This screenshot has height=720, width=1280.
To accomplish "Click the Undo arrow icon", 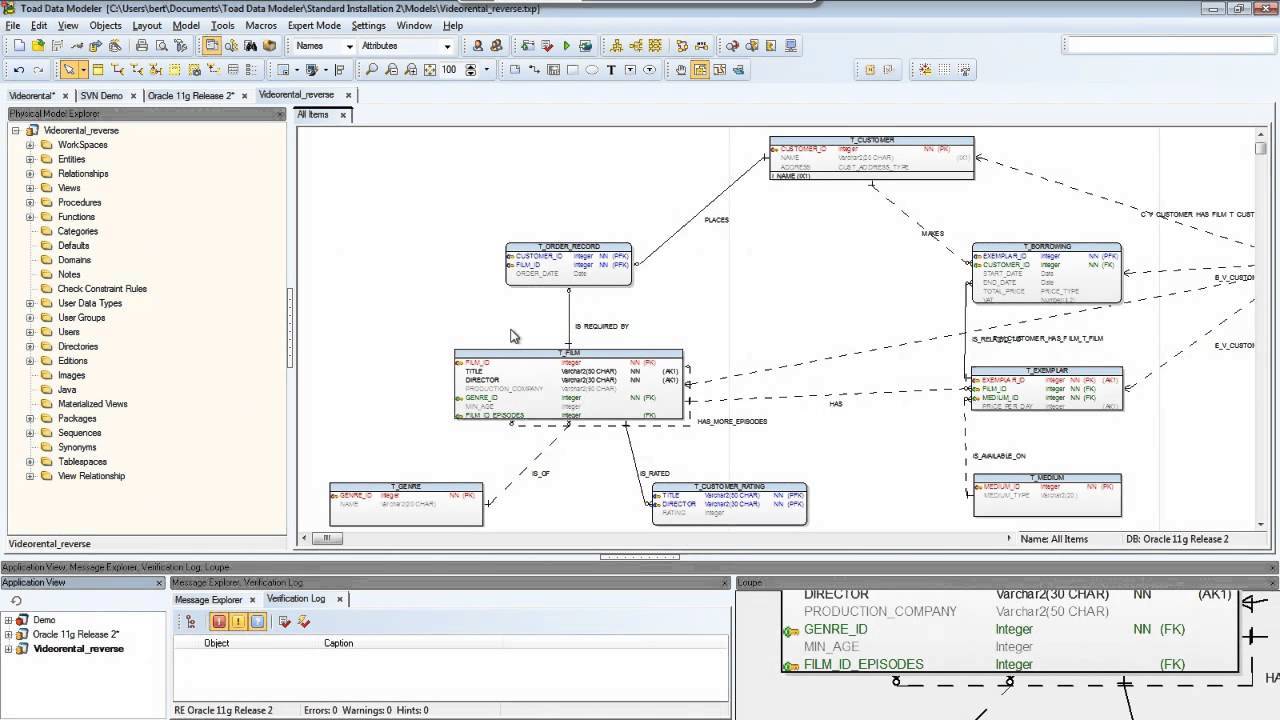I will (19, 70).
